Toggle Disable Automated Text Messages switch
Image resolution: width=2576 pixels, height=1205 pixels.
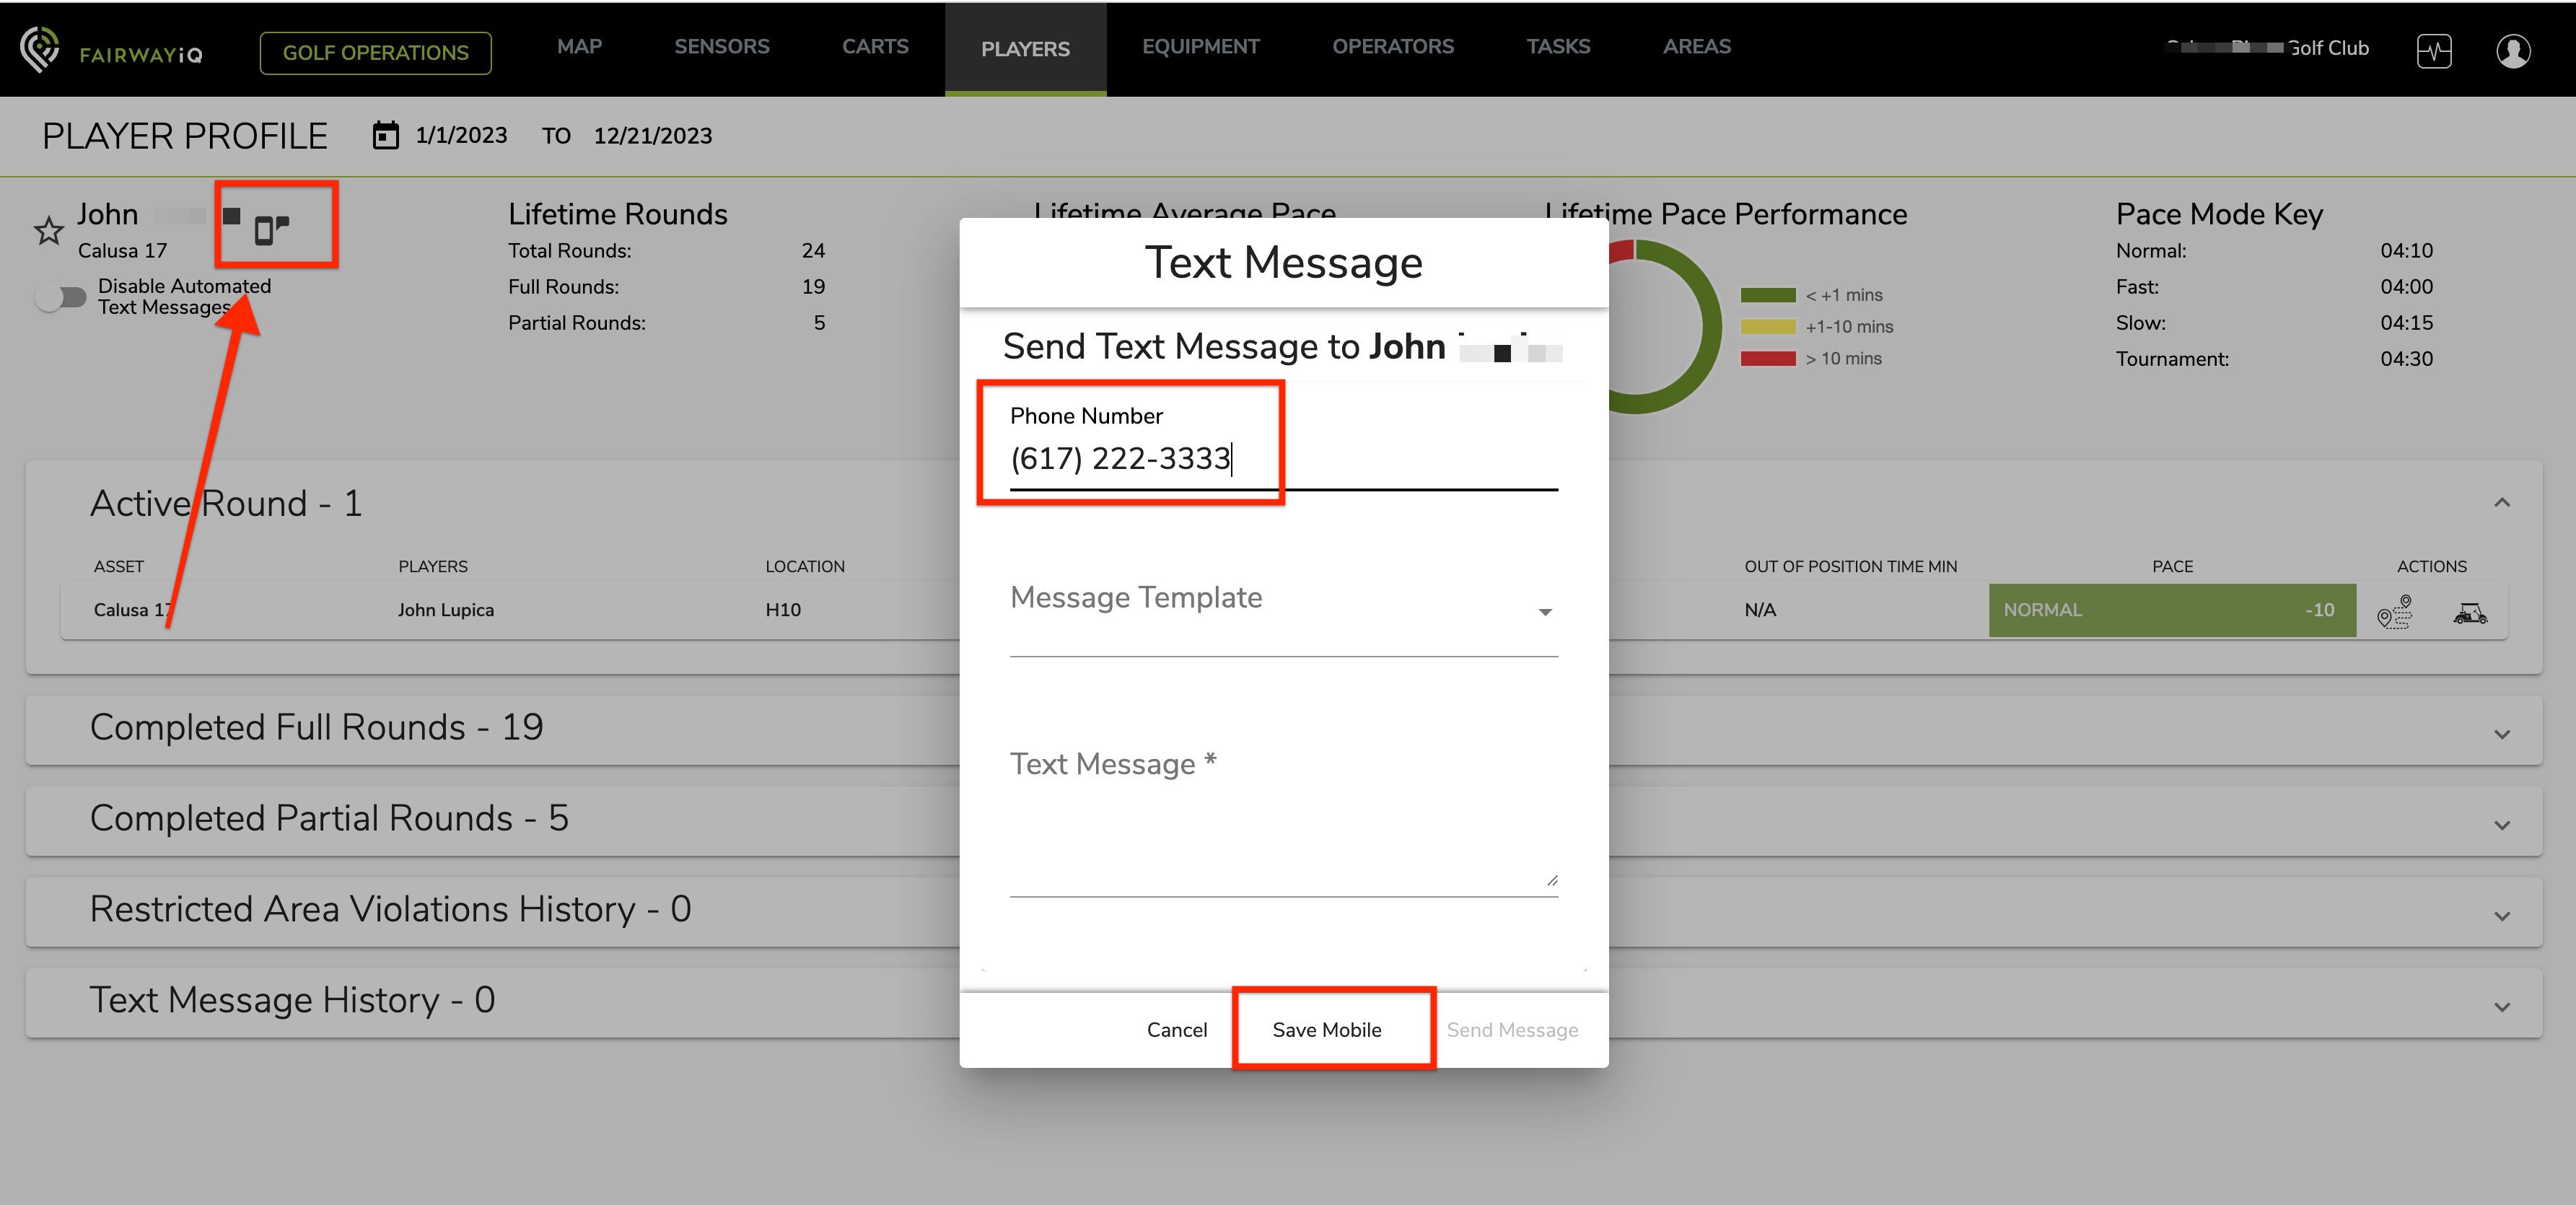pos(61,297)
